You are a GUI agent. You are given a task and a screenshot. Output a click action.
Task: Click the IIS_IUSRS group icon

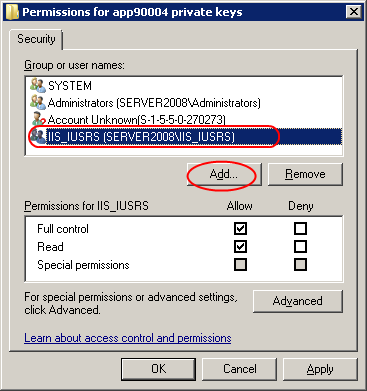click(37, 136)
